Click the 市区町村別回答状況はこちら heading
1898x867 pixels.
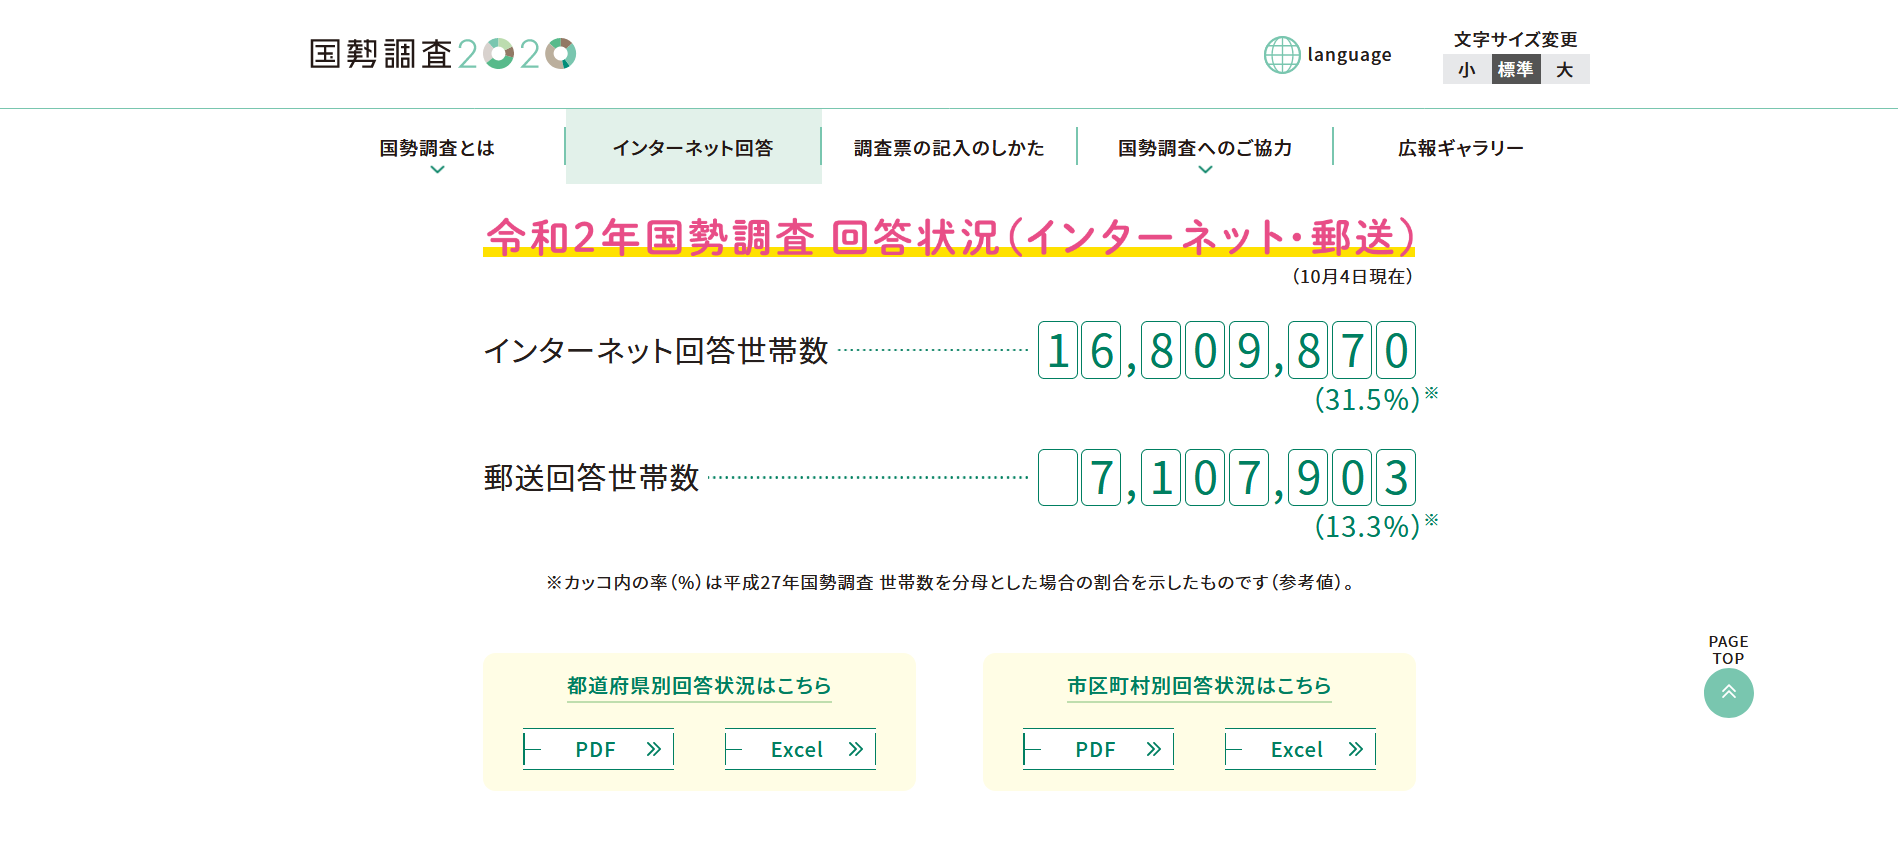[x=1199, y=686]
